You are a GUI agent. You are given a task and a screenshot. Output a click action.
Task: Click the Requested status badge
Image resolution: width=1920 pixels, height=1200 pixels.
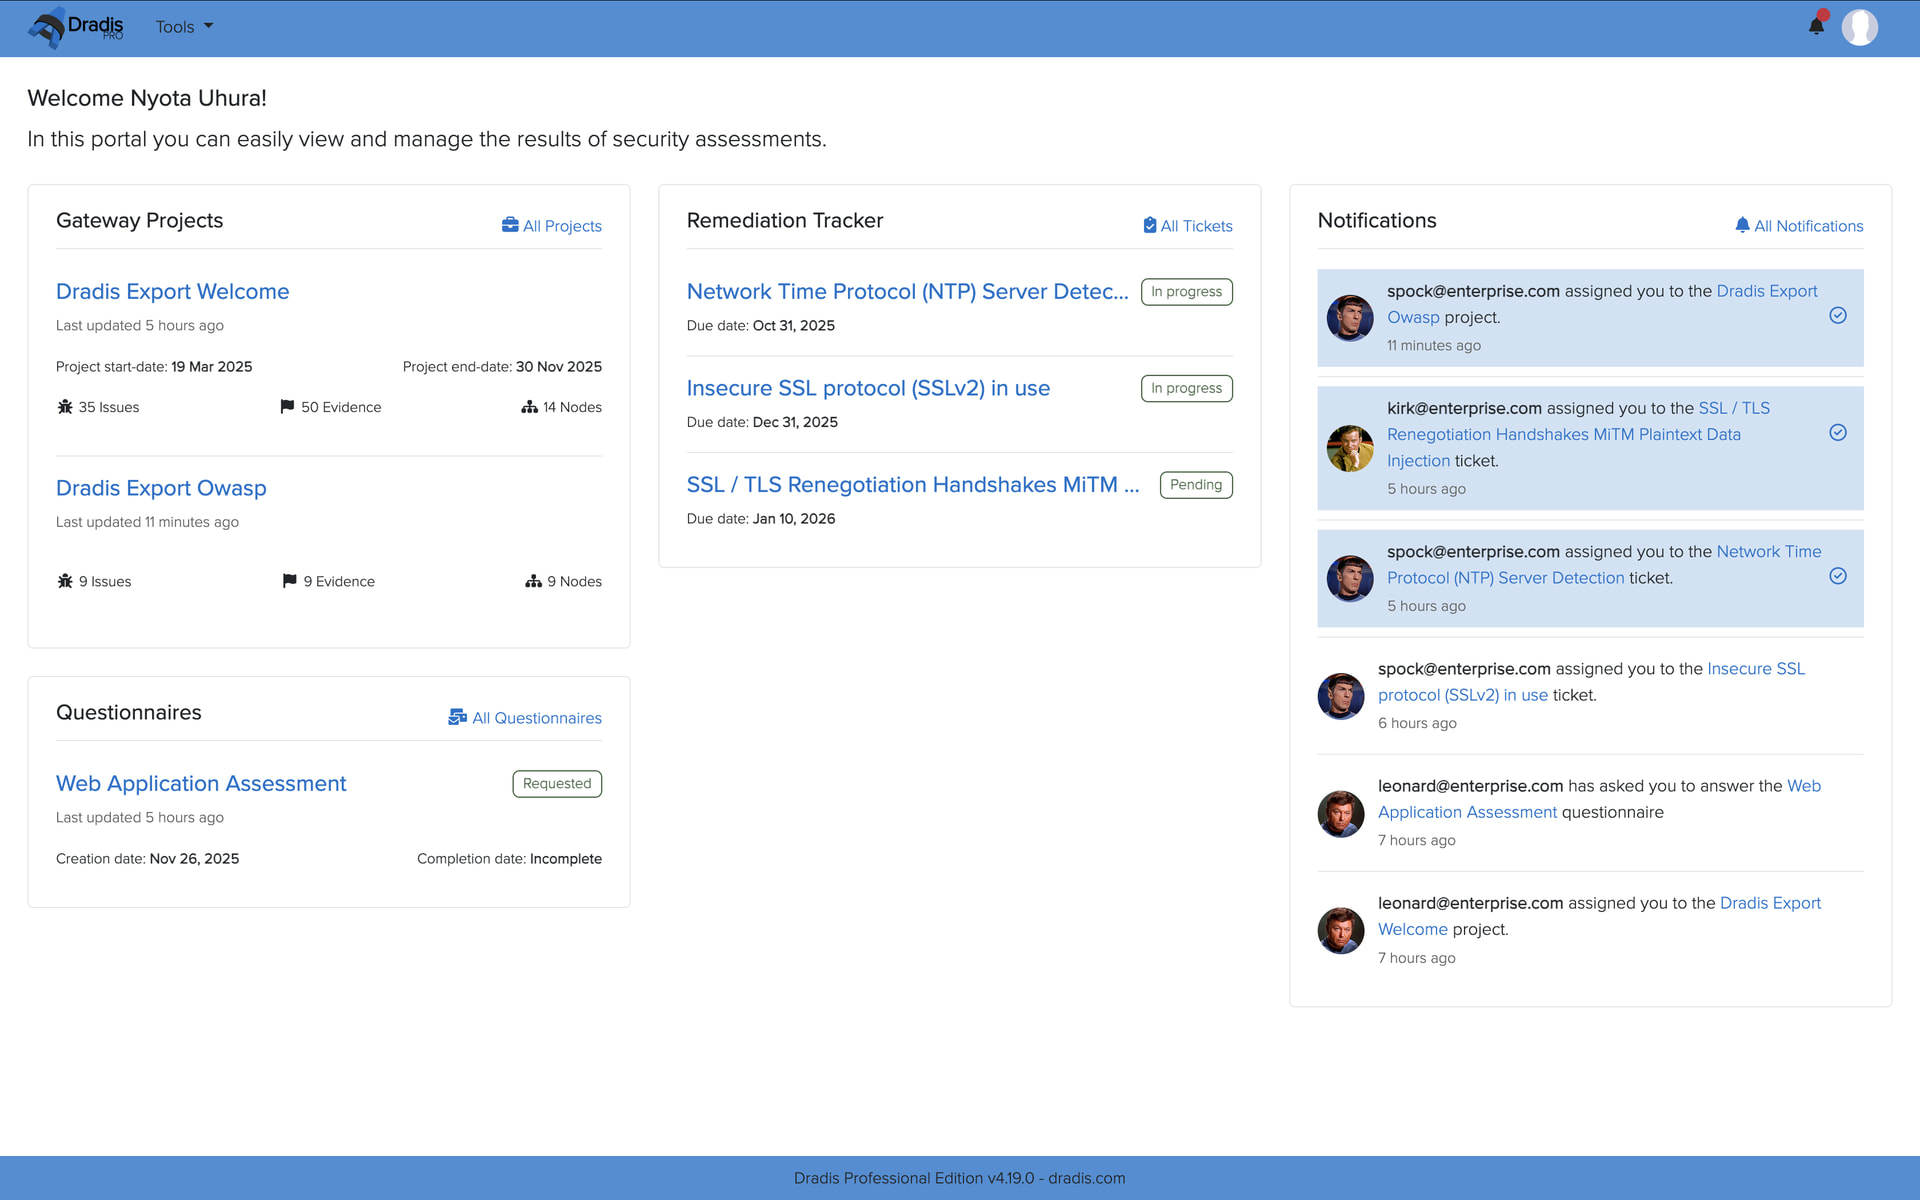pos(556,783)
